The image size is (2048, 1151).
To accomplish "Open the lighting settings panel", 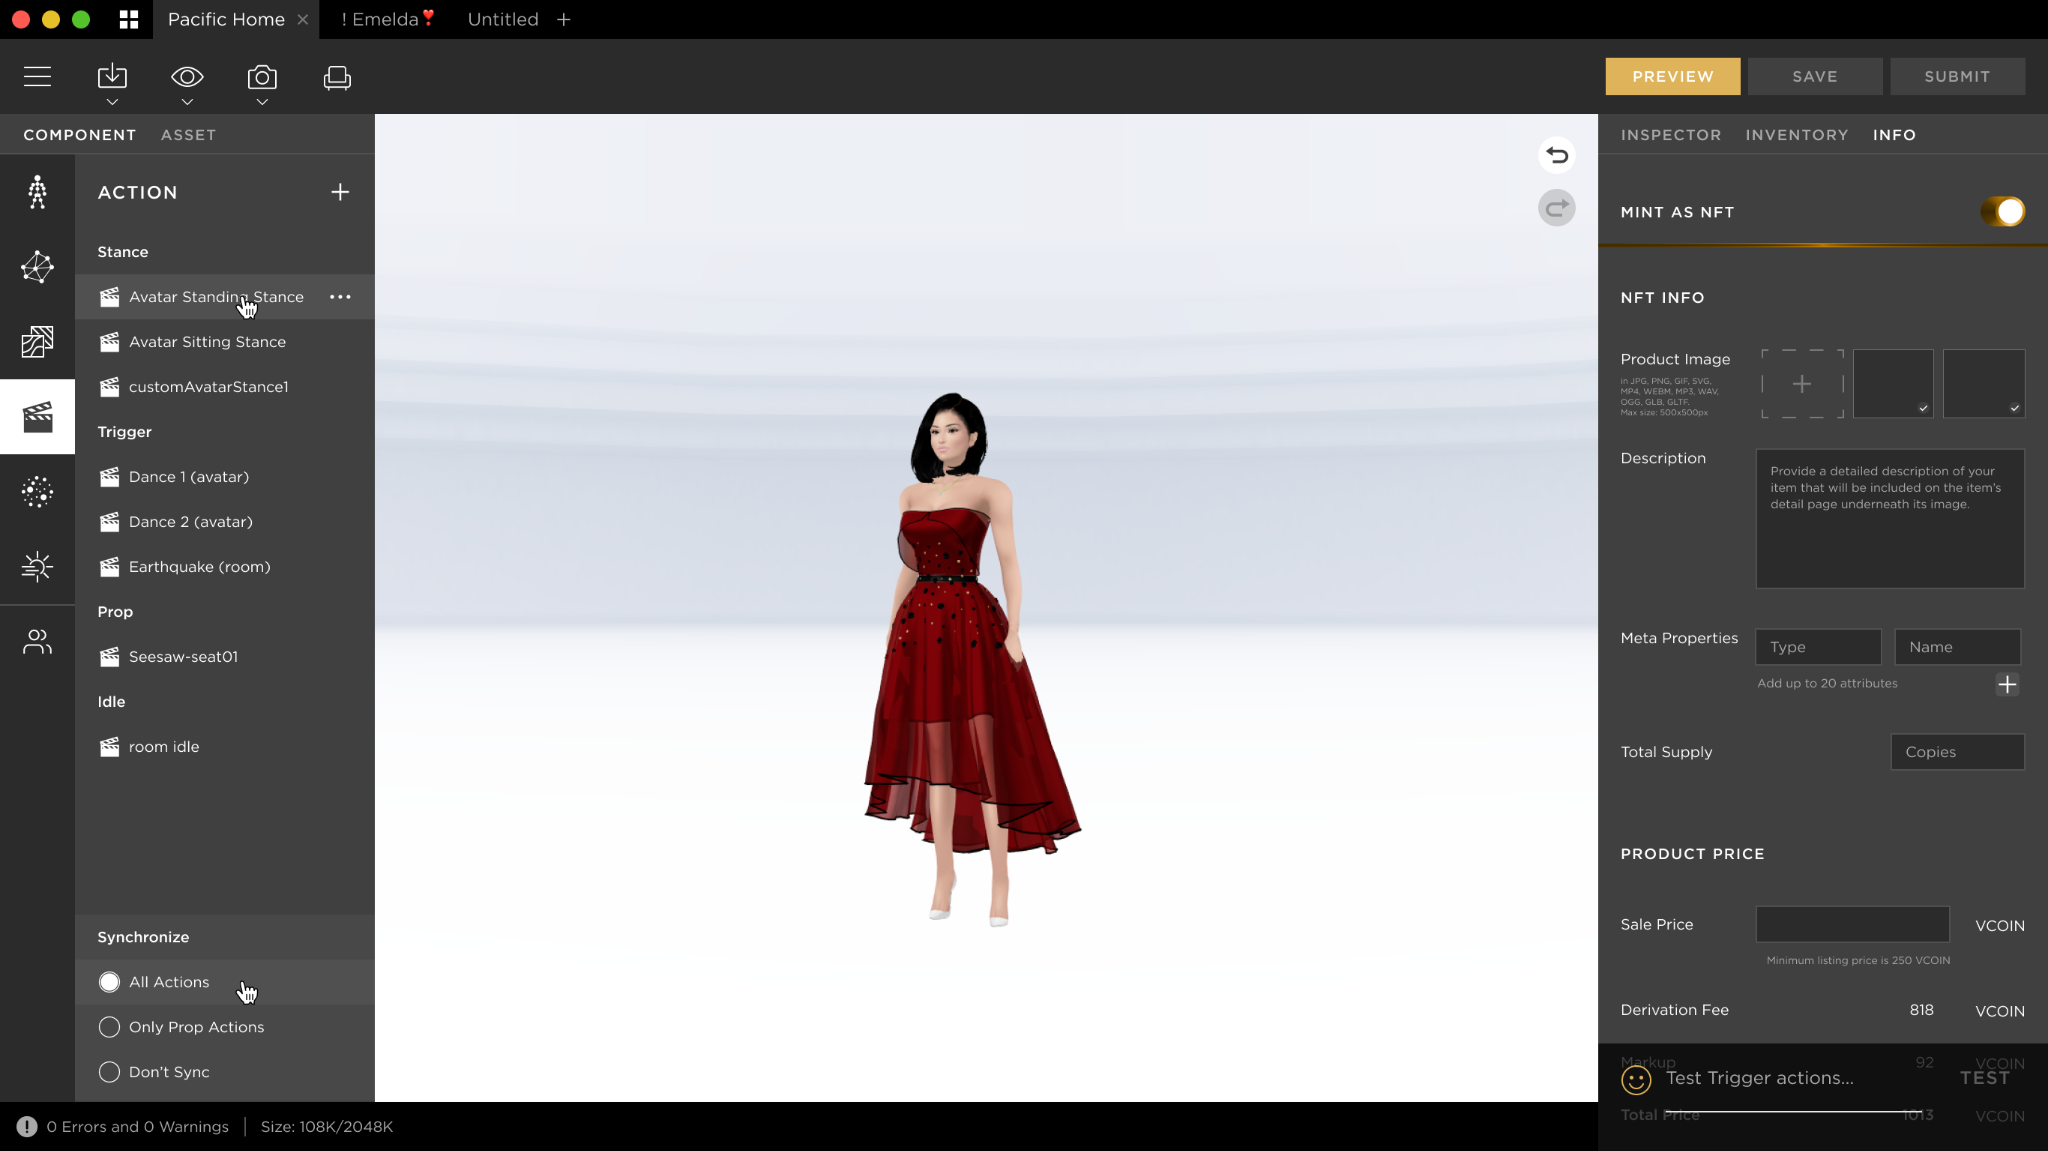I will [x=37, y=566].
